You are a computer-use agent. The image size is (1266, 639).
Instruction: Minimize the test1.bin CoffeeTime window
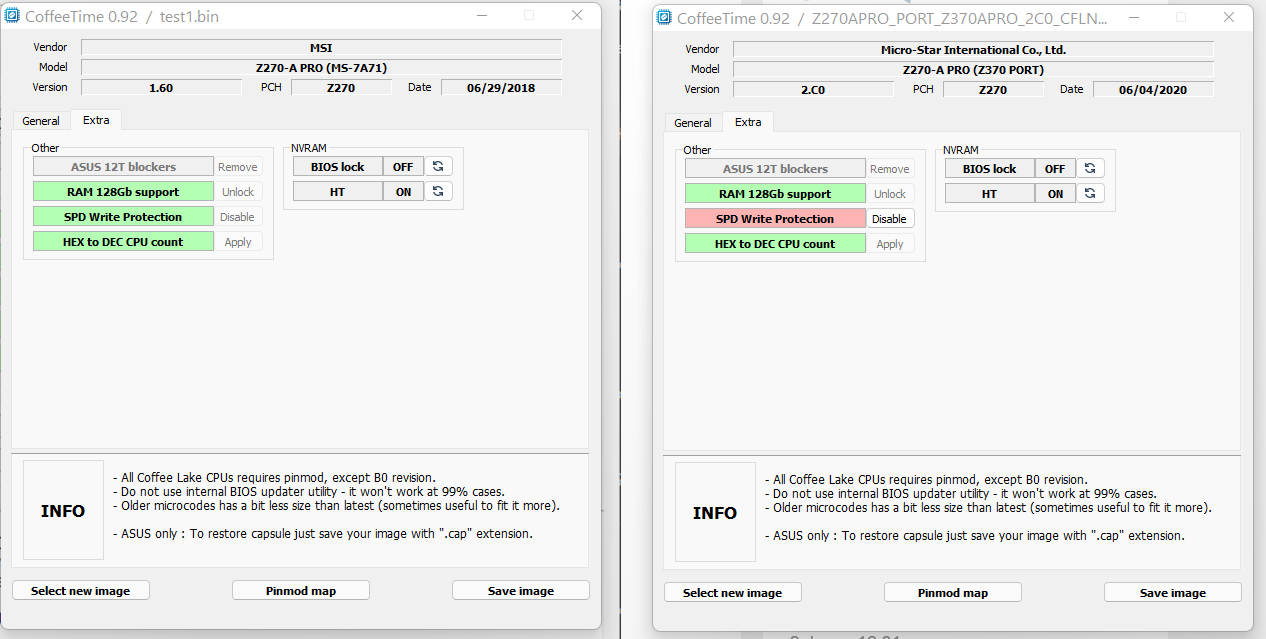(x=481, y=15)
